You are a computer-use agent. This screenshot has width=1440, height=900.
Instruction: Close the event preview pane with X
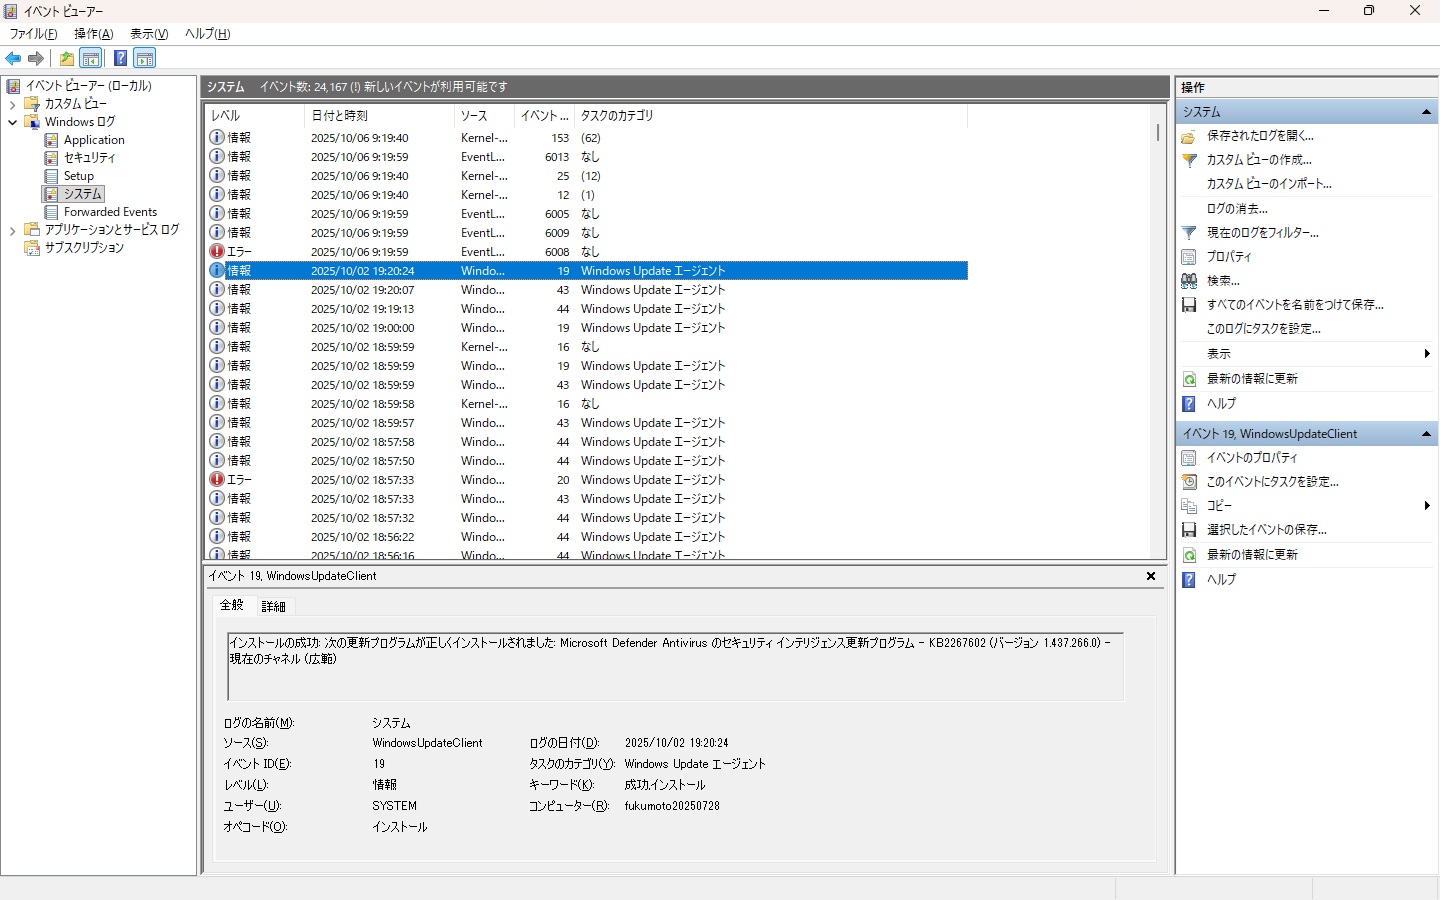tap(1151, 576)
